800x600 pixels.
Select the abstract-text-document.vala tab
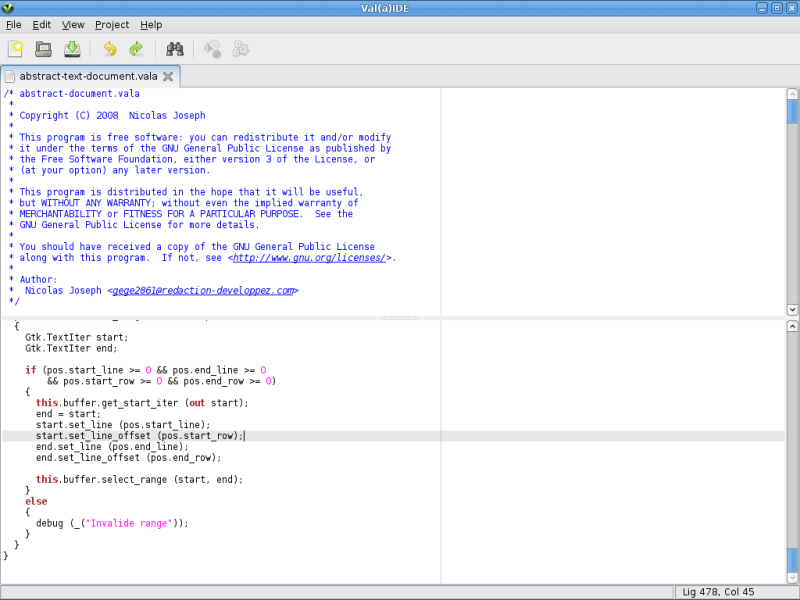(x=88, y=77)
